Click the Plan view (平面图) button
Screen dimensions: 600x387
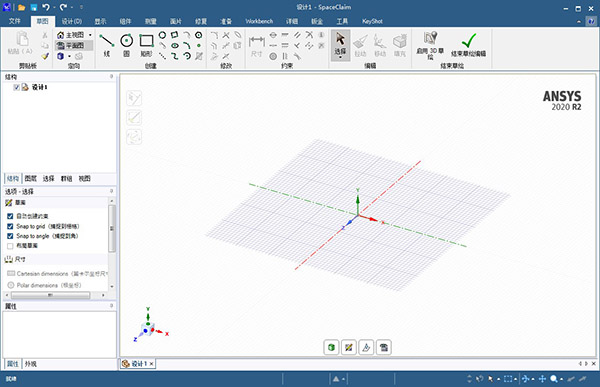(x=73, y=46)
